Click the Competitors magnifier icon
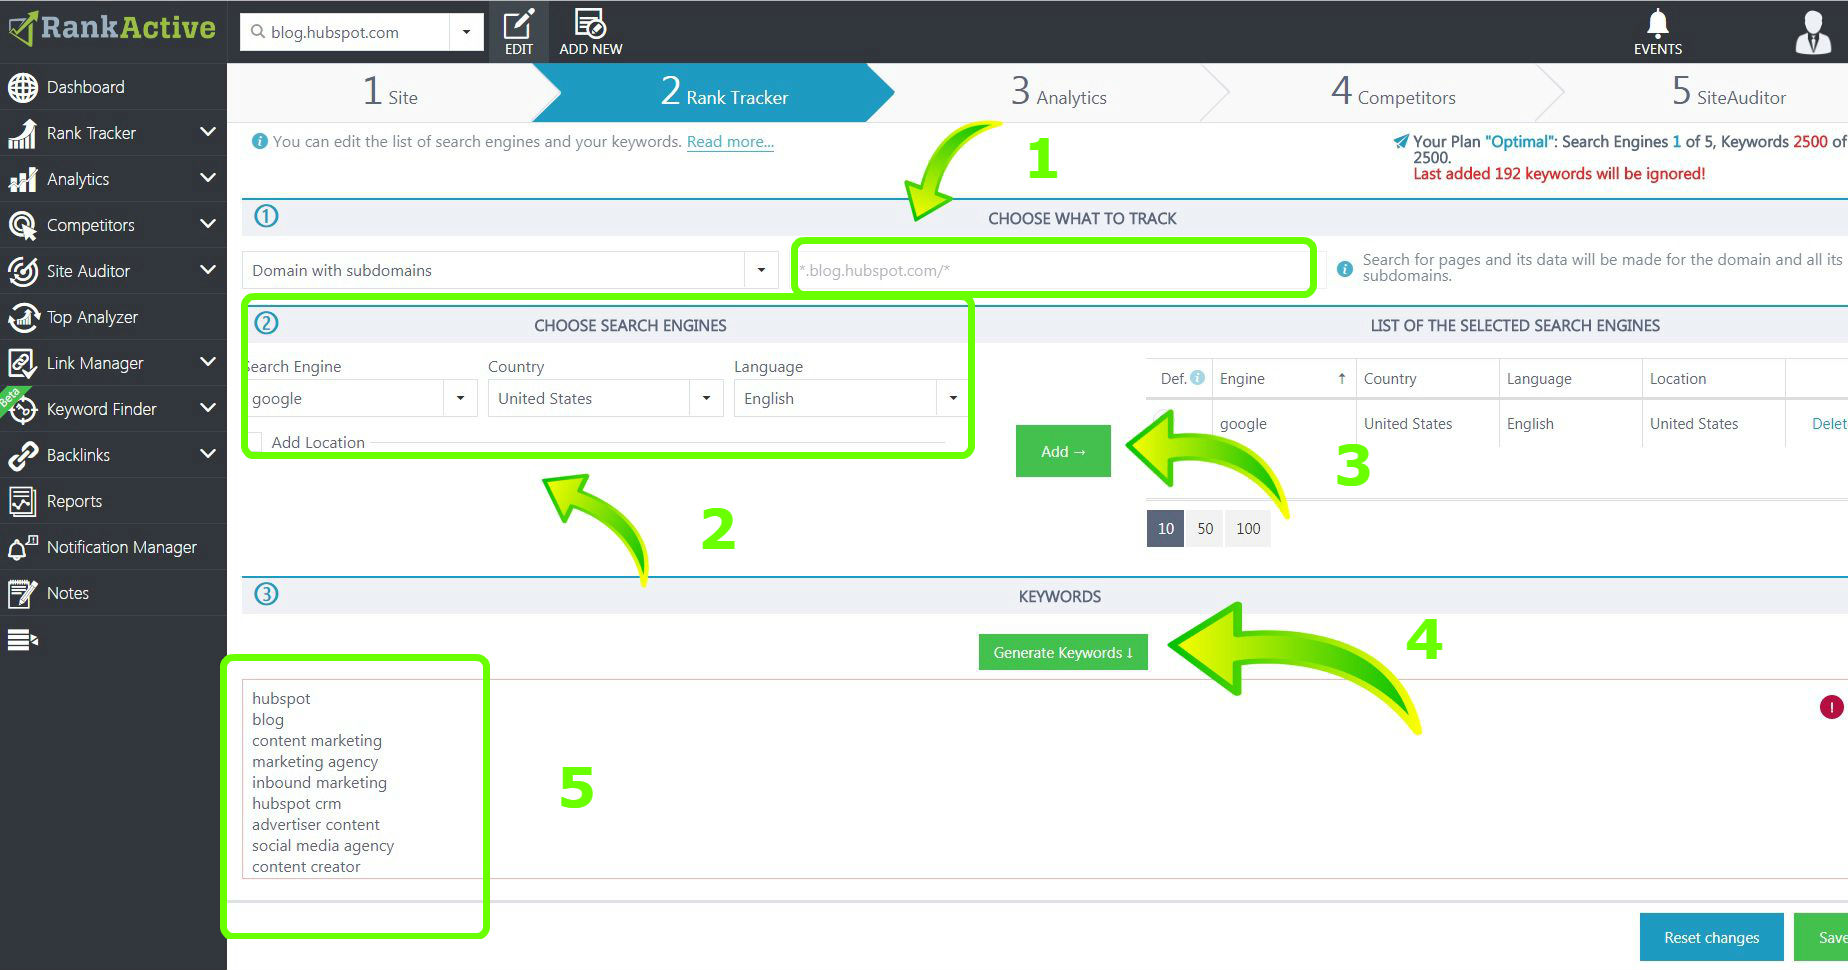This screenshot has height=970, width=1848. coord(22,226)
